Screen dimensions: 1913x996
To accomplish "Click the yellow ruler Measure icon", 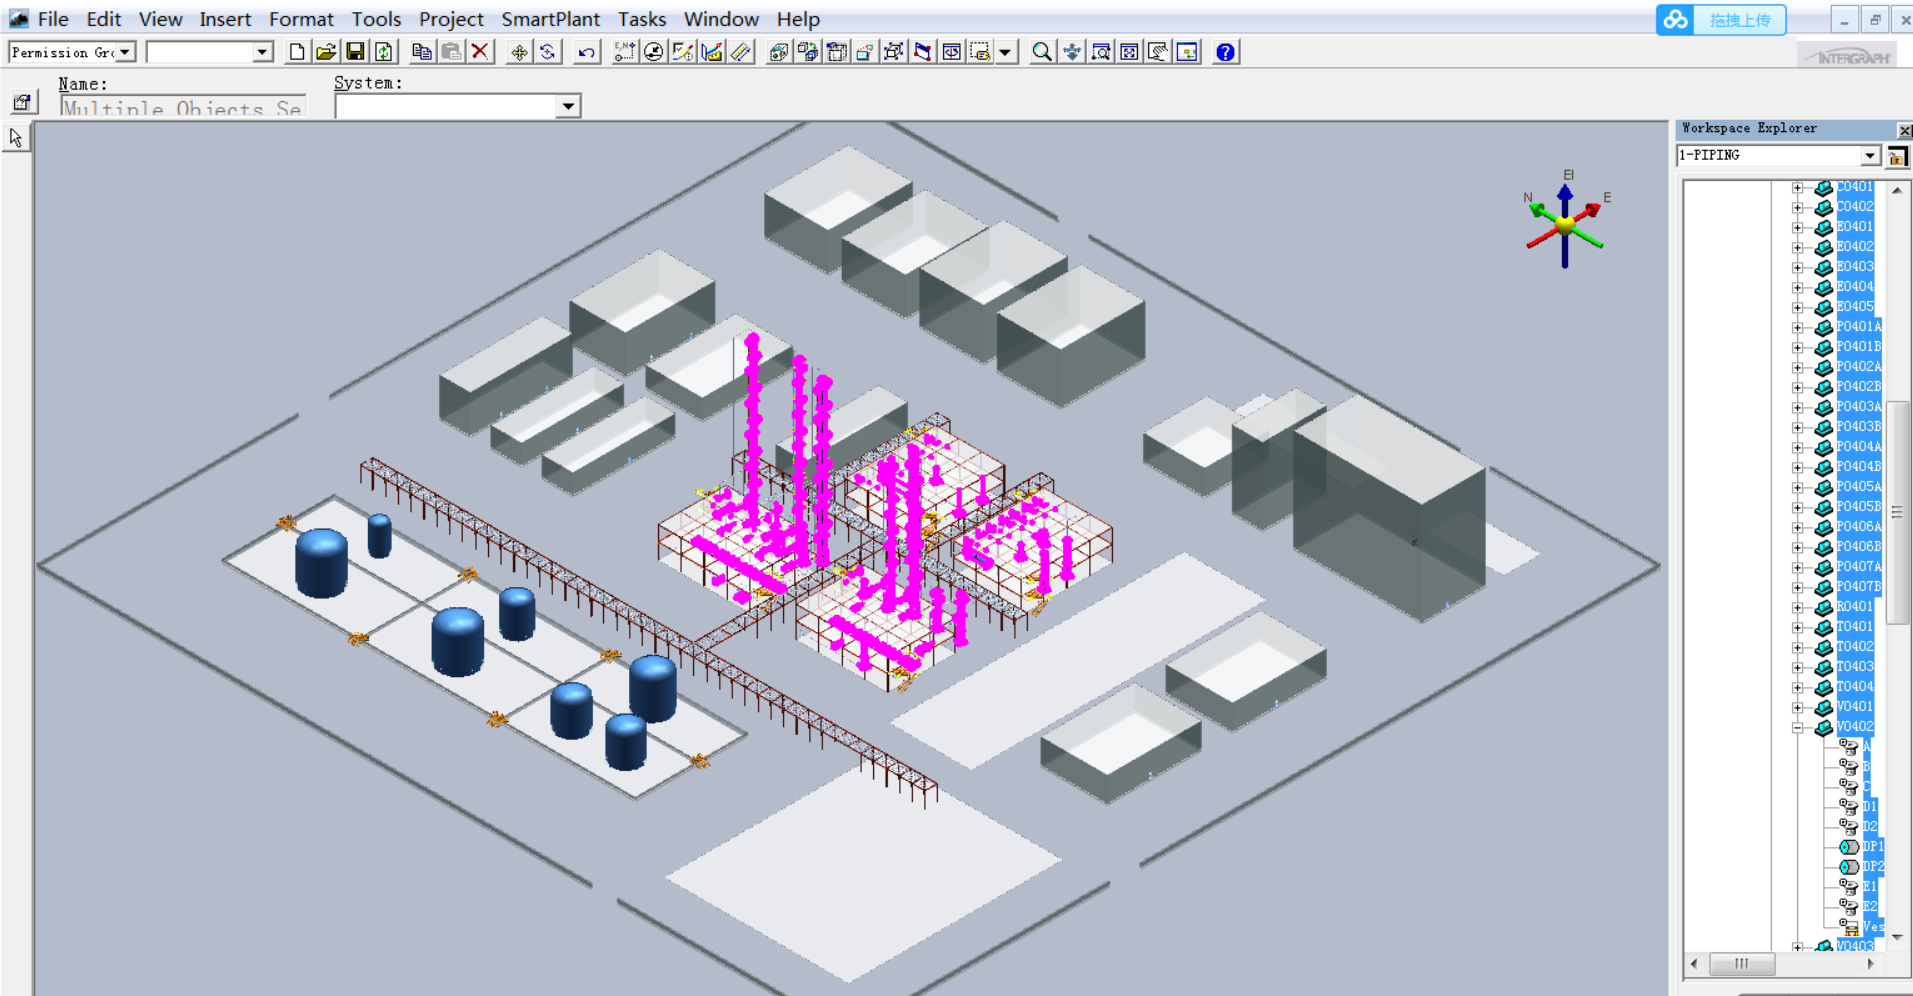I will click(741, 52).
